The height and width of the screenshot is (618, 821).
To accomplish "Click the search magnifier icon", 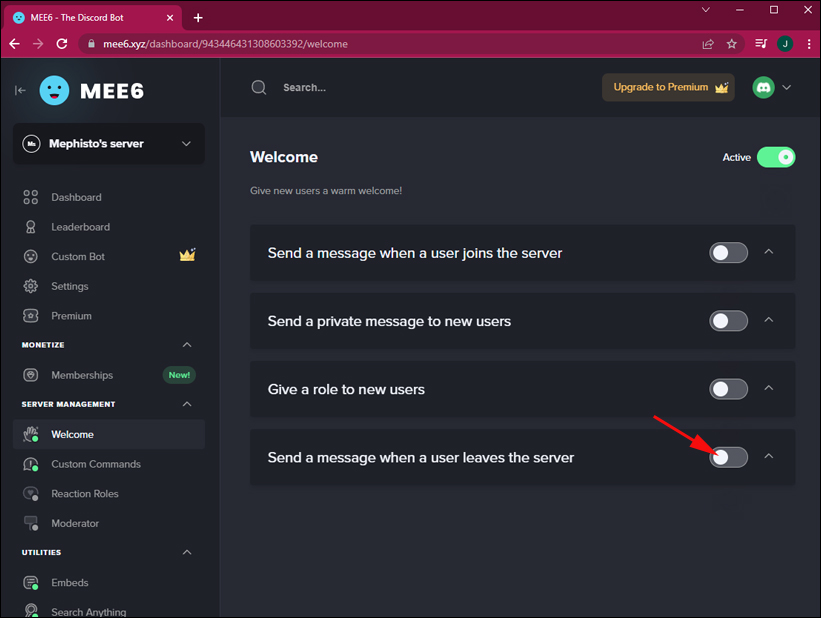I will [259, 87].
